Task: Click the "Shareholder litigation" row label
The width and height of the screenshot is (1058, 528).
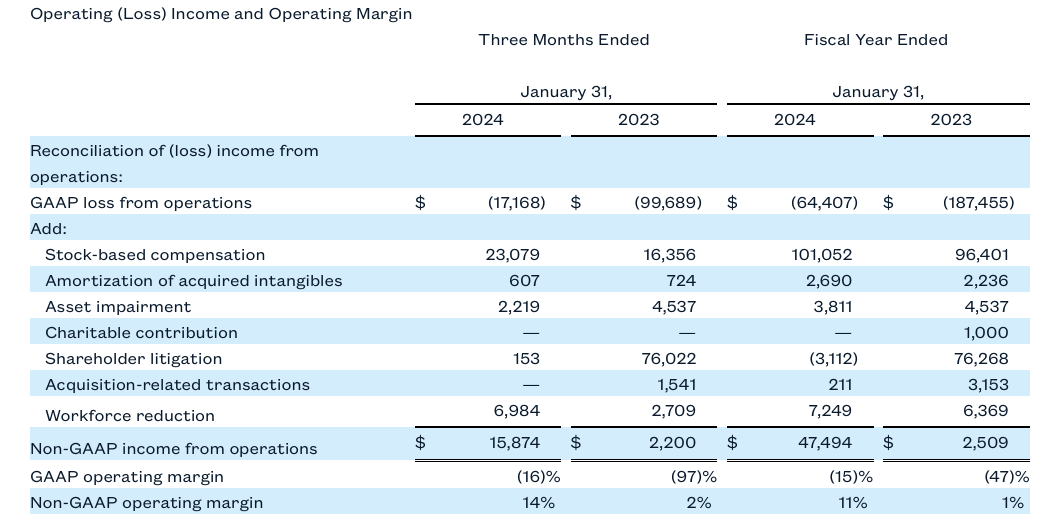Action: pyautogui.click(x=133, y=359)
